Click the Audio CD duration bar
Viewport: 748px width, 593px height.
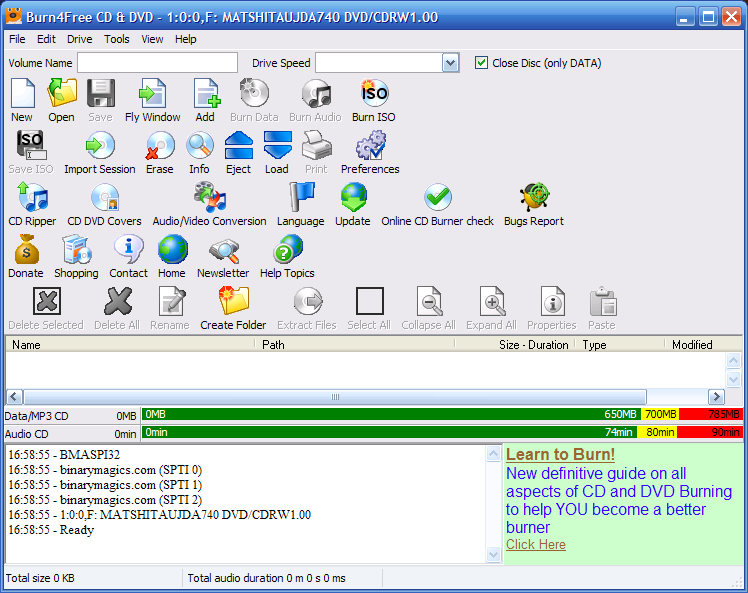[x=441, y=432]
